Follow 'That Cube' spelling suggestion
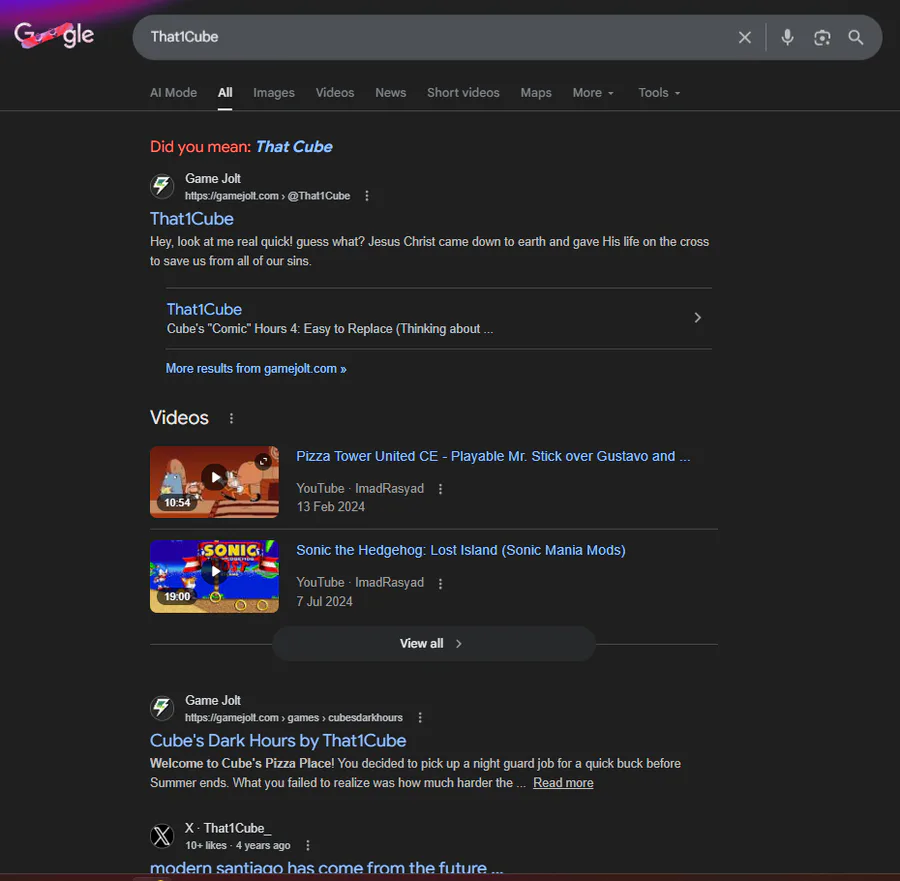Viewport: 900px width, 881px height. click(294, 147)
